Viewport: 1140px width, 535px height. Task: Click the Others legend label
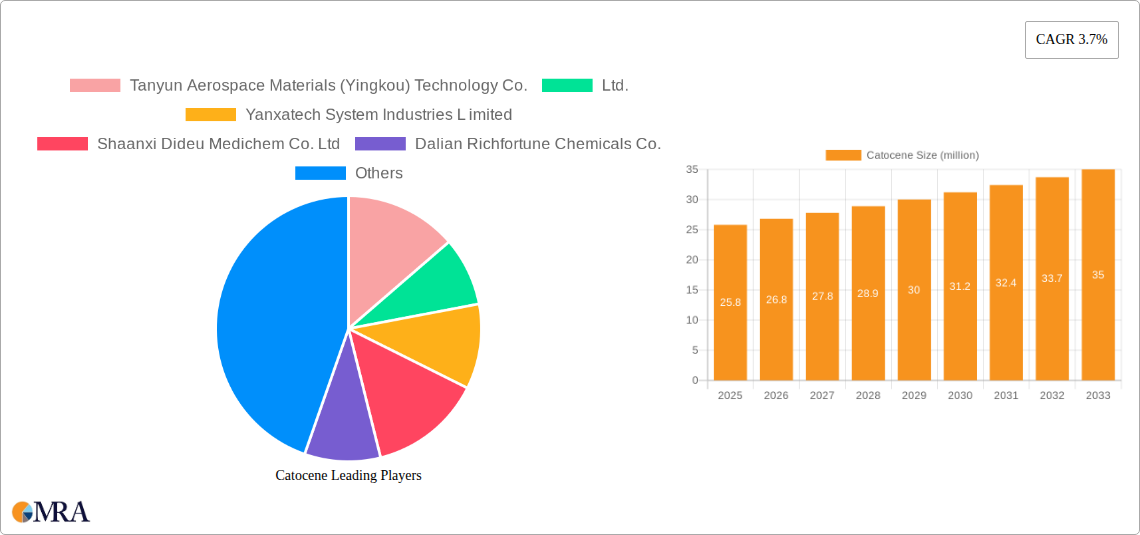(379, 173)
